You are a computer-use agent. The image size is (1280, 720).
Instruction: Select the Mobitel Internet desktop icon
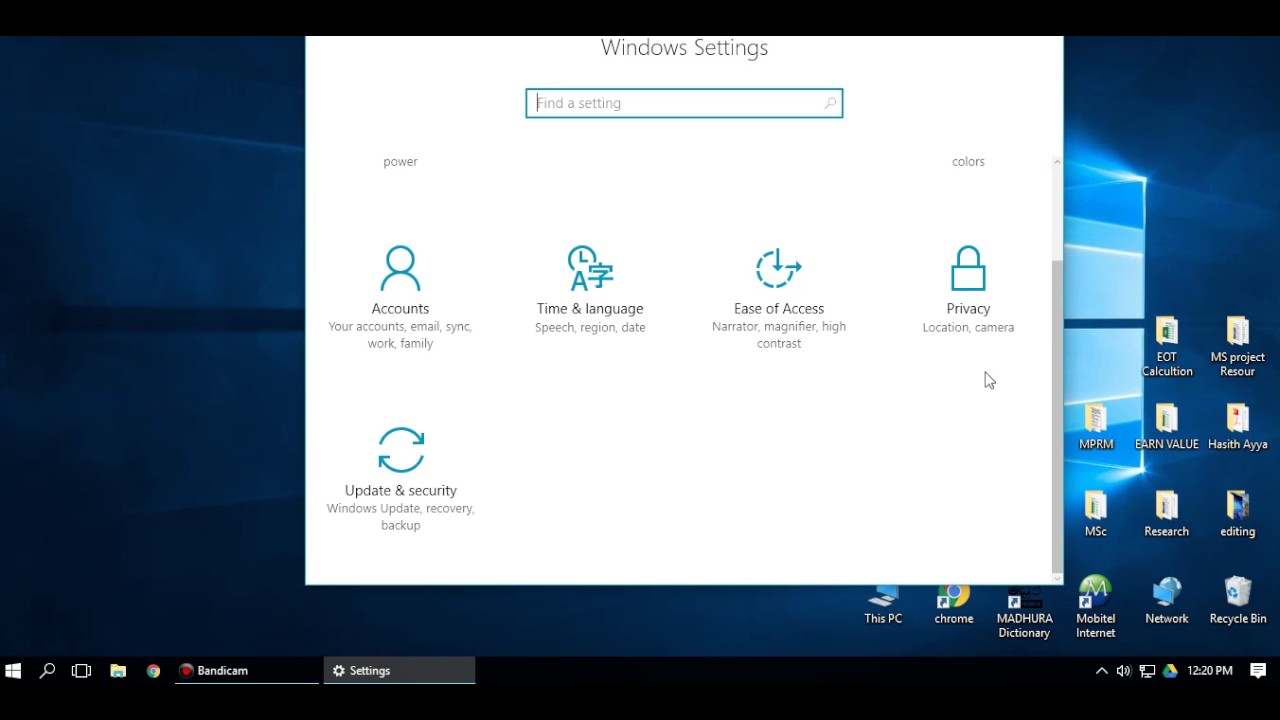tap(1096, 608)
